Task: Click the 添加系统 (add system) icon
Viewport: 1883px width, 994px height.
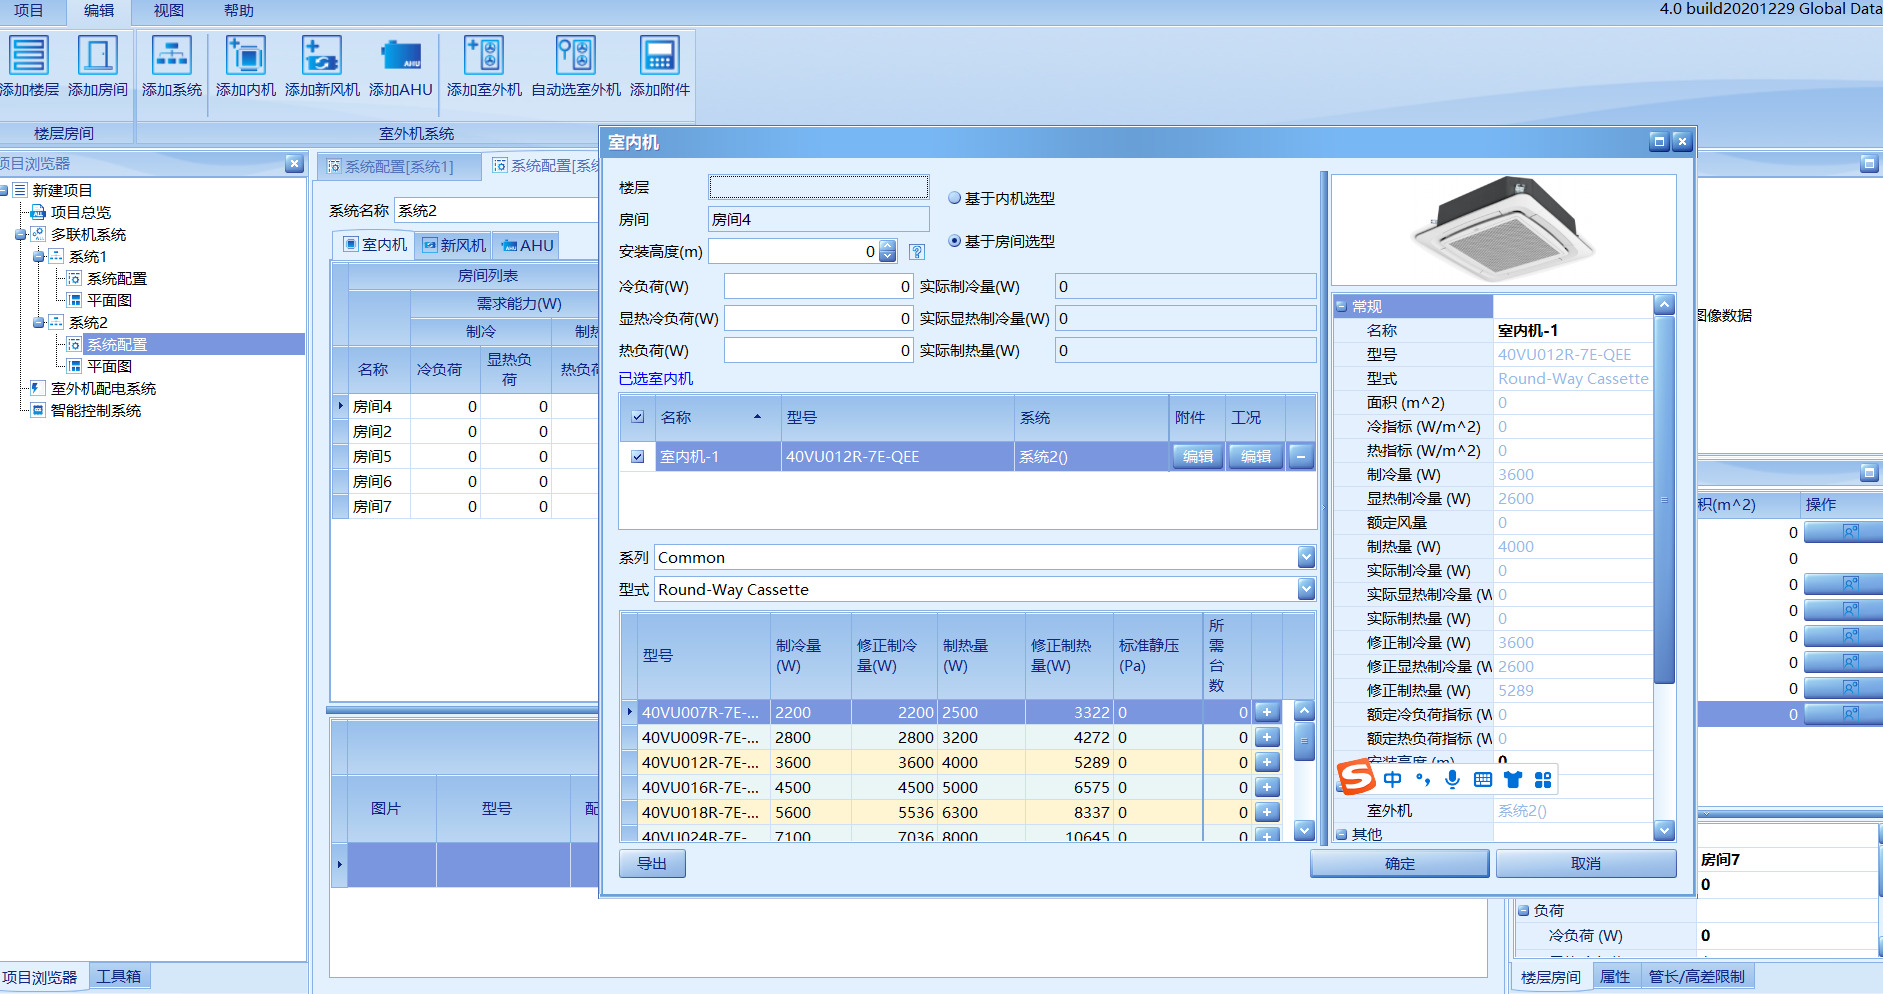Action: click(172, 56)
